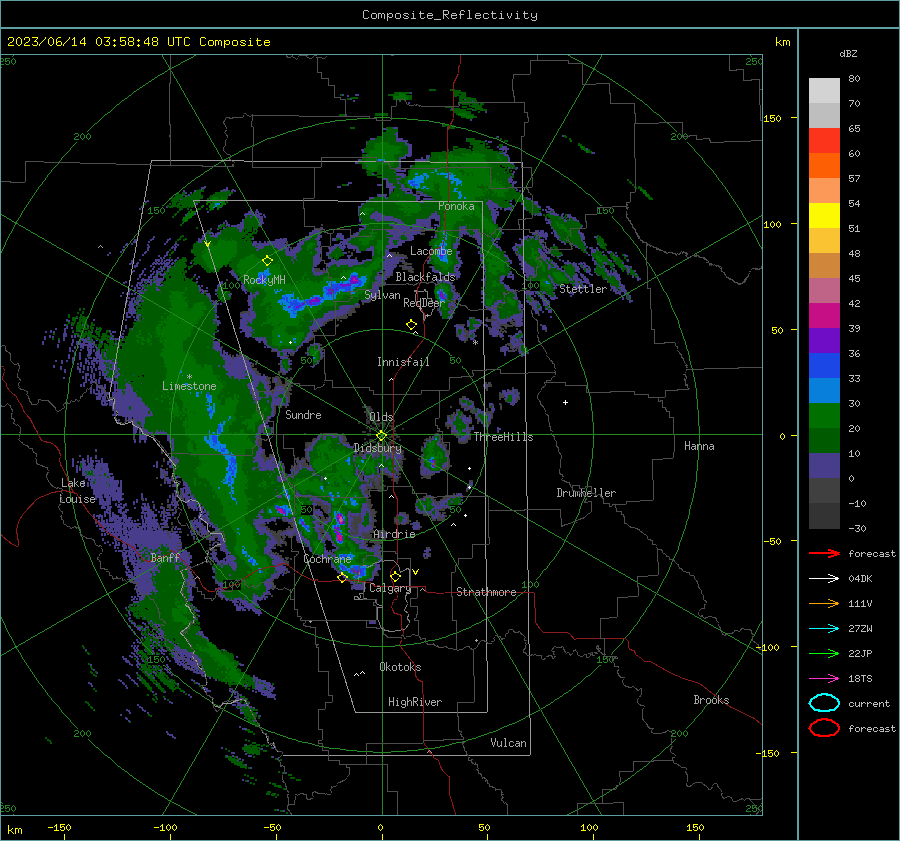Click the red forecast arrow in legend
The height and width of the screenshot is (841, 900).
(x=824, y=553)
